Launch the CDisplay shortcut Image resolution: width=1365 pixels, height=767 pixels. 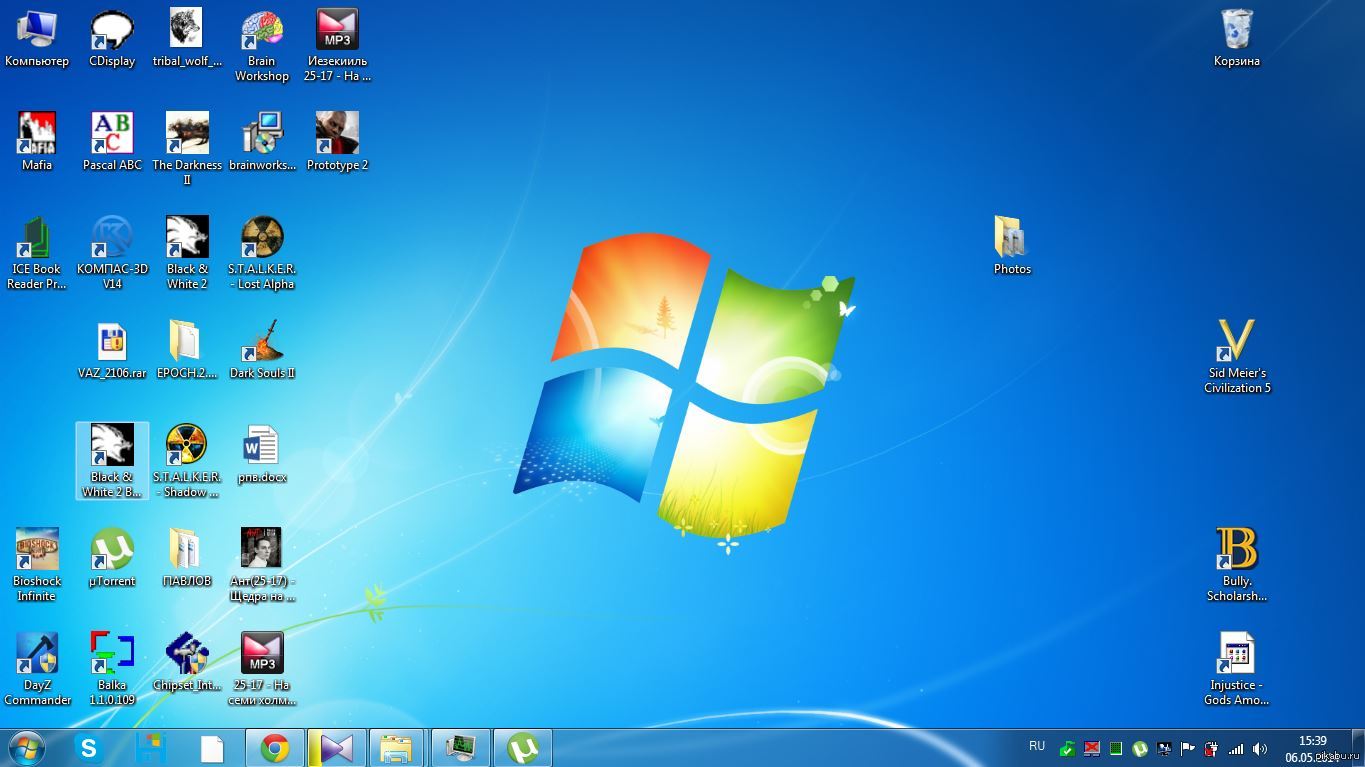(112, 40)
